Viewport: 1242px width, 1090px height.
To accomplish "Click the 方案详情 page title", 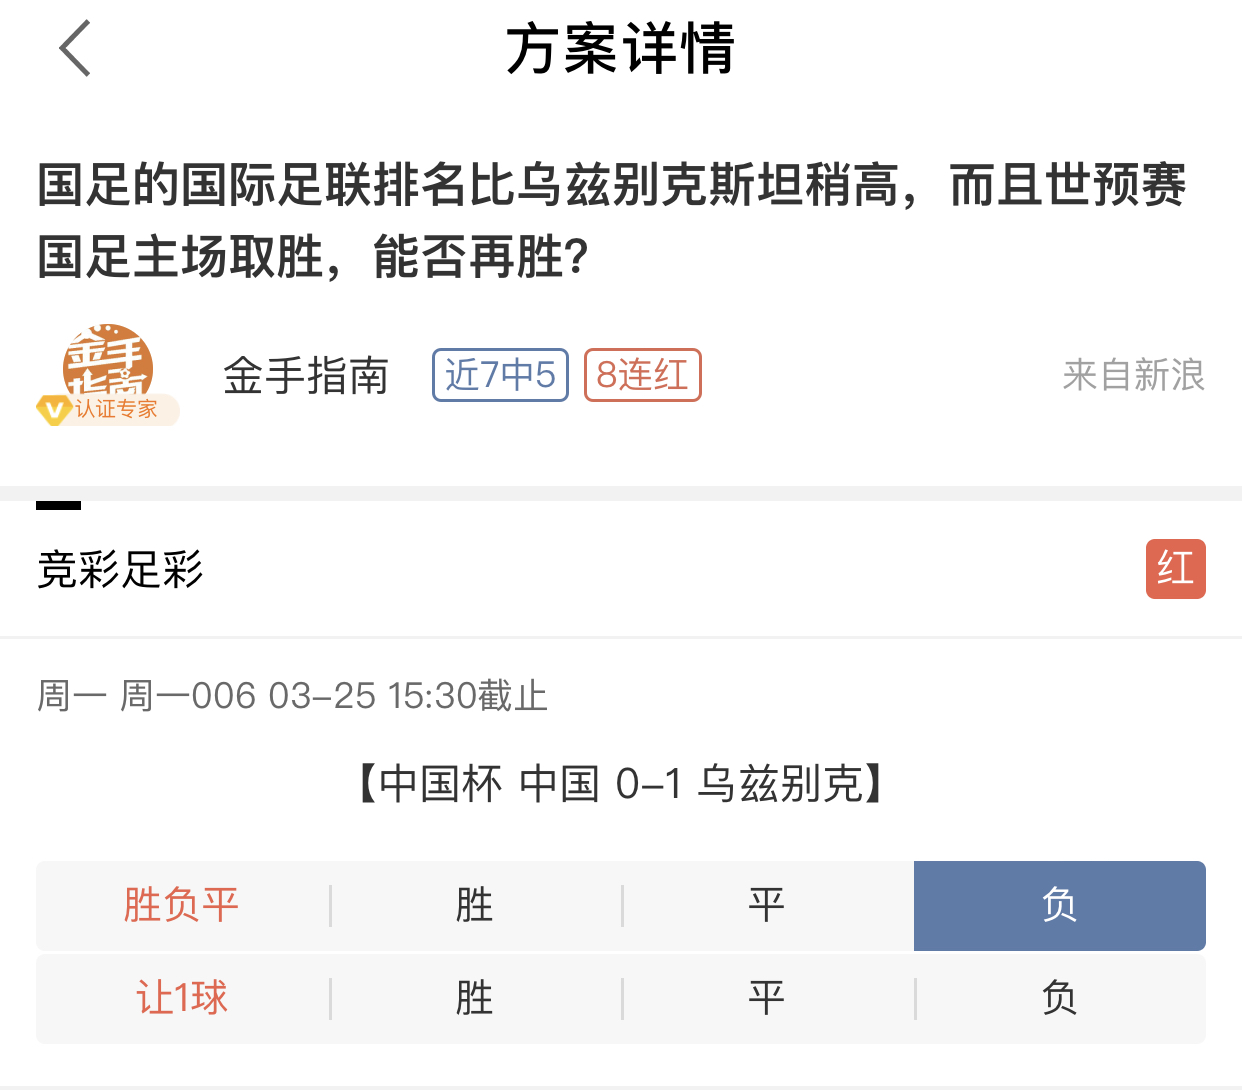I will click(x=620, y=49).
